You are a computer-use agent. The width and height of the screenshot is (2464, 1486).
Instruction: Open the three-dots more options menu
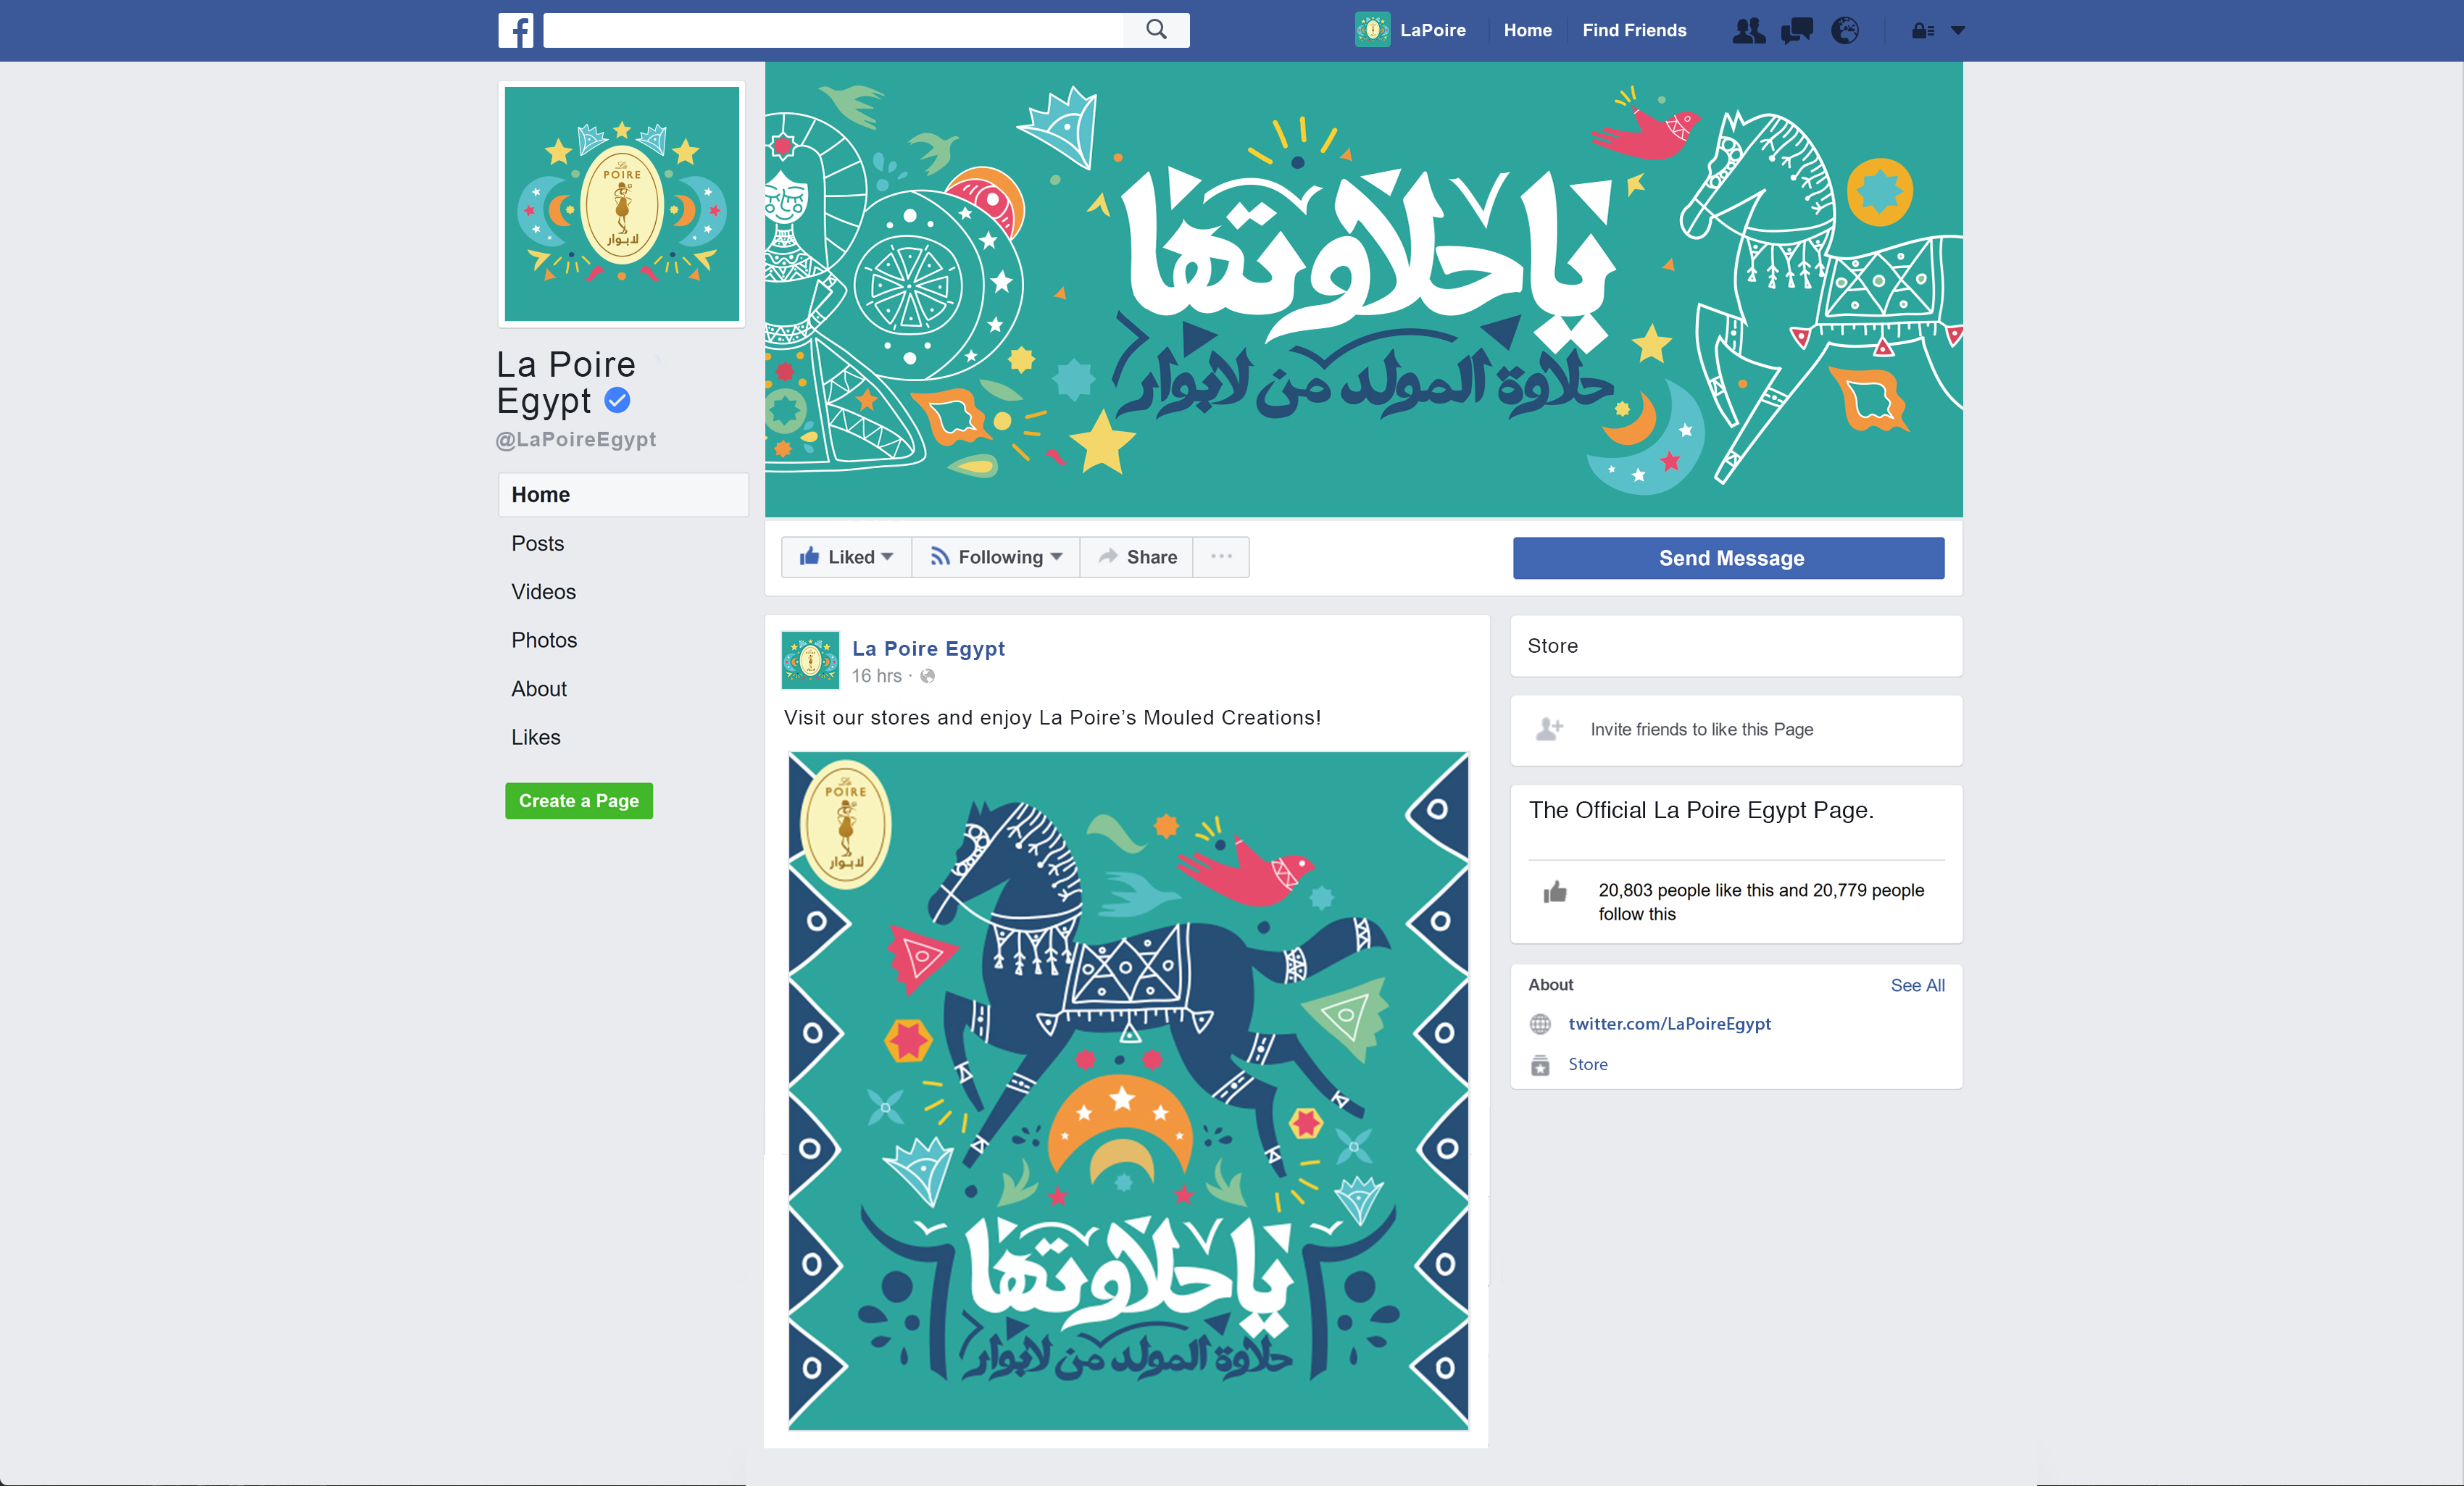point(1221,557)
